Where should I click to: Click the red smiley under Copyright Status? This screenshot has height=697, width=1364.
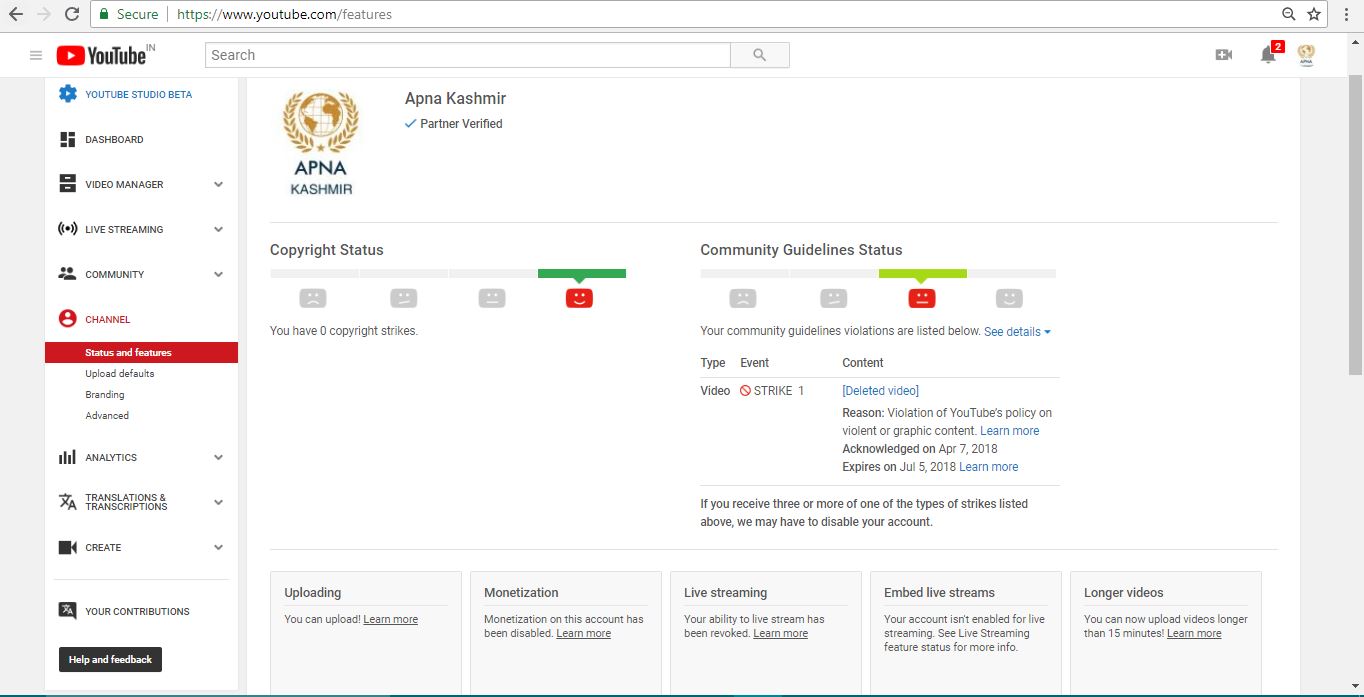point(579,298)
